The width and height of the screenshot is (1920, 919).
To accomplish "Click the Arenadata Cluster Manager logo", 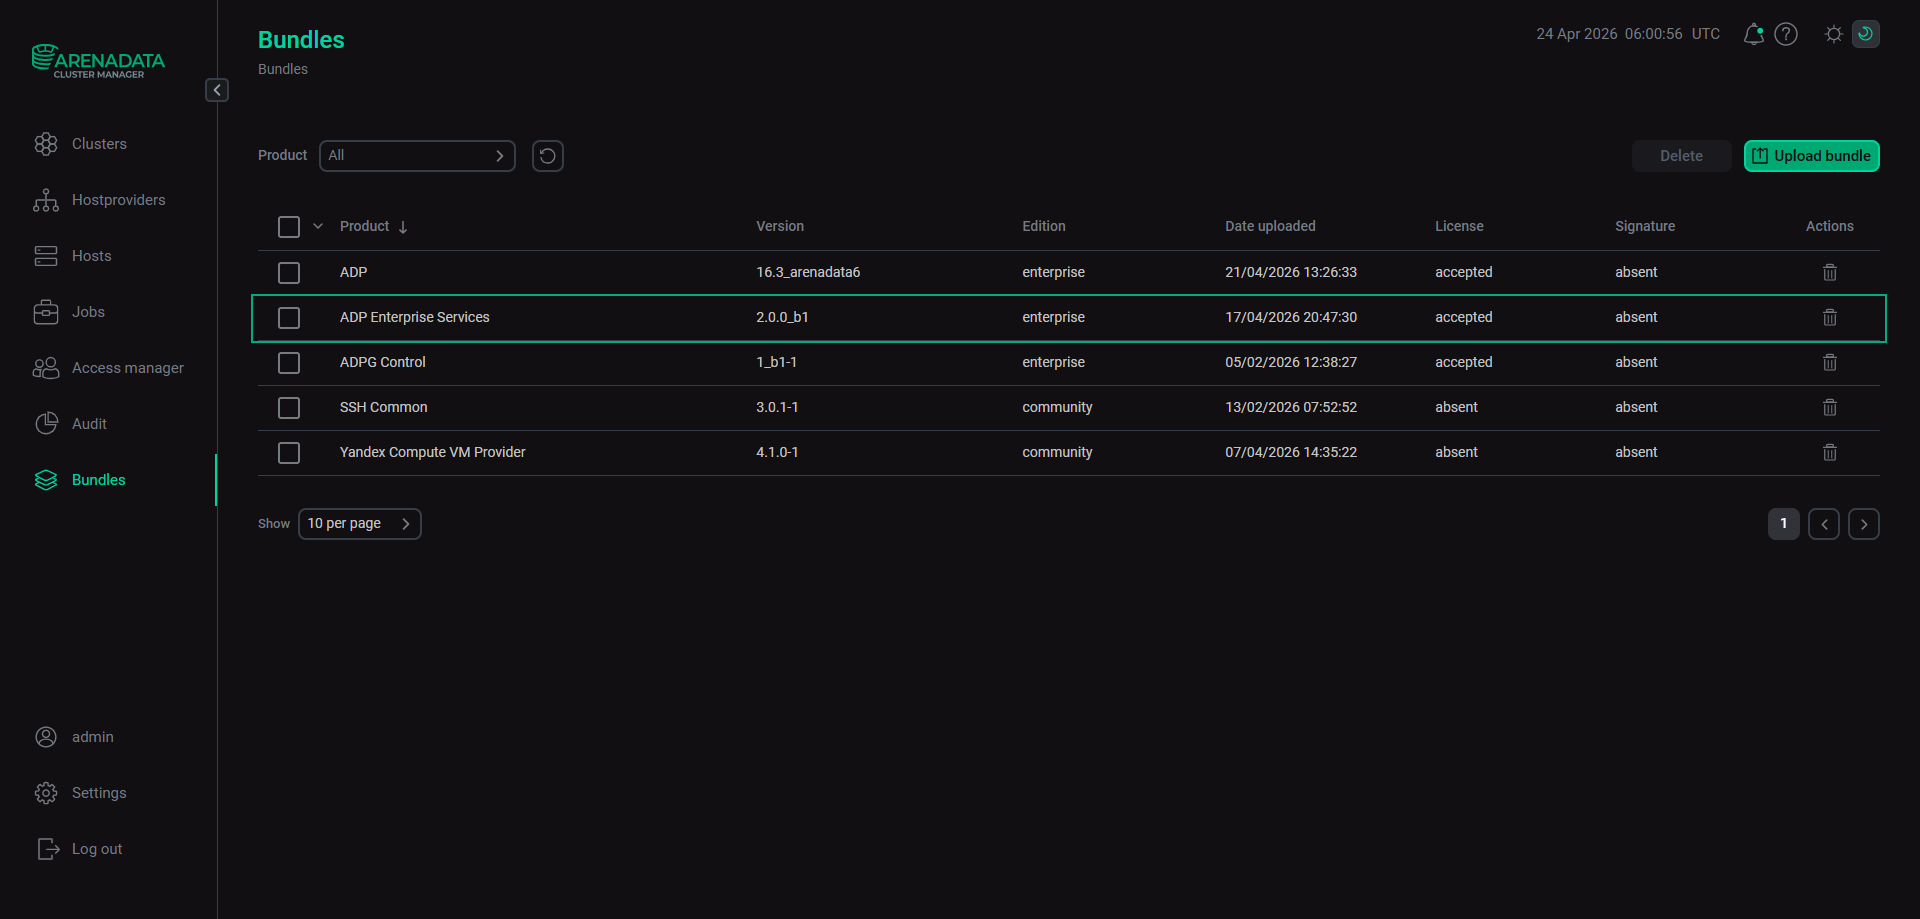I will coord(98,61).
